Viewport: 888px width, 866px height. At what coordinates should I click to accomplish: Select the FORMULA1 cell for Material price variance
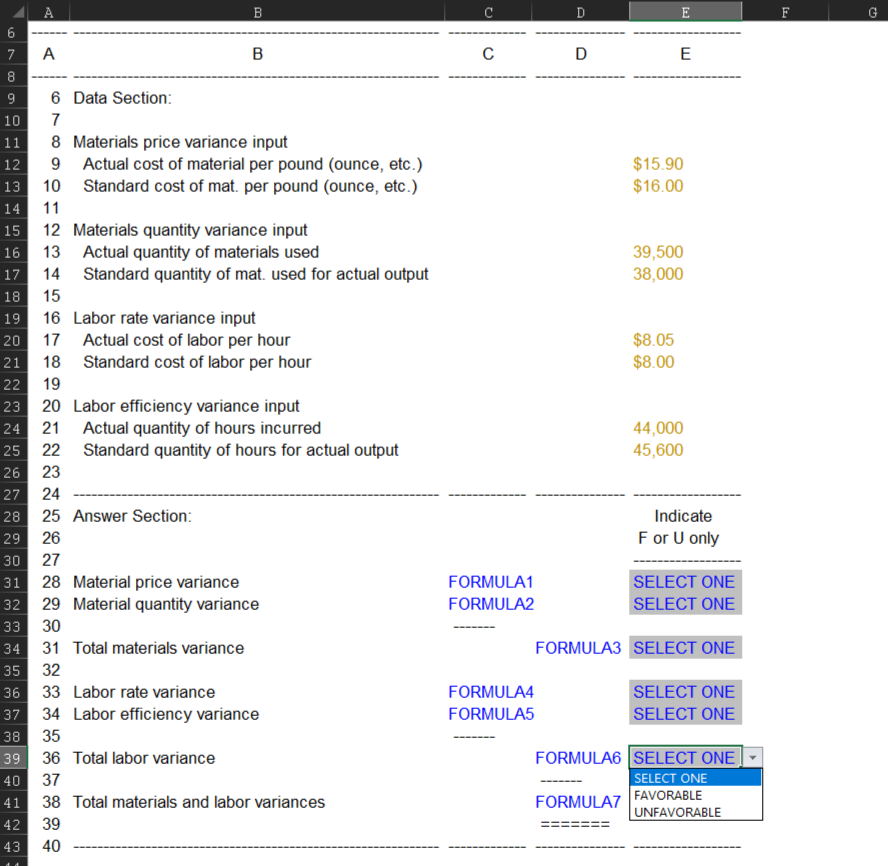[490, 582]
